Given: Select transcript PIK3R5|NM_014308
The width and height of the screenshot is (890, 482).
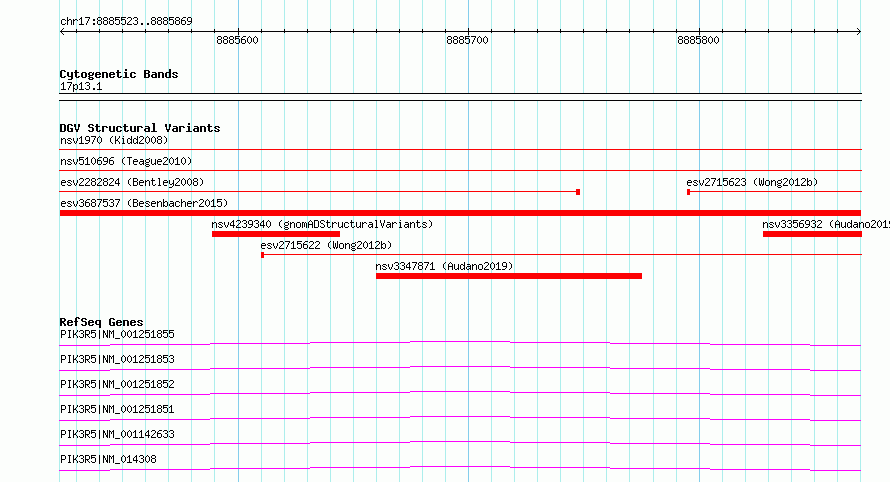Looking at the screenshot, I should 108,459.
